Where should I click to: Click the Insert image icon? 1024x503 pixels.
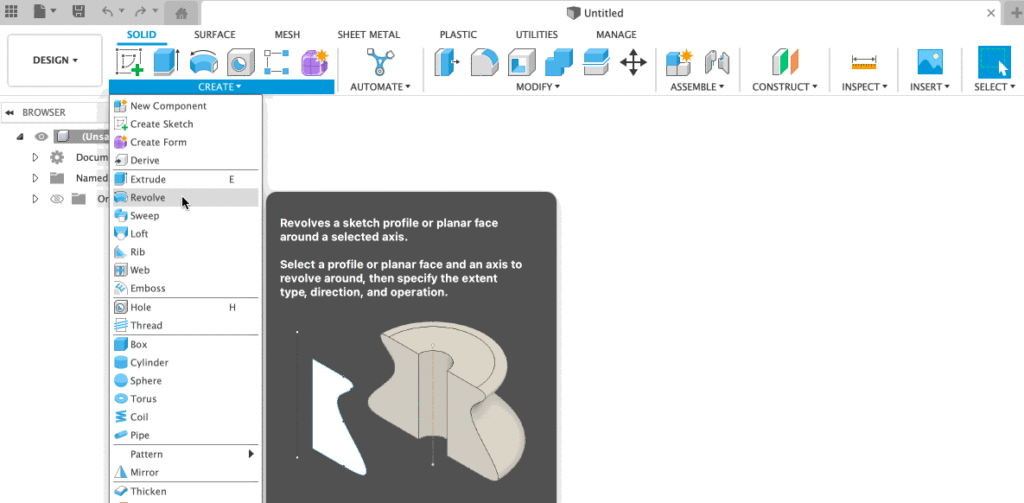[x=930, y=62]
